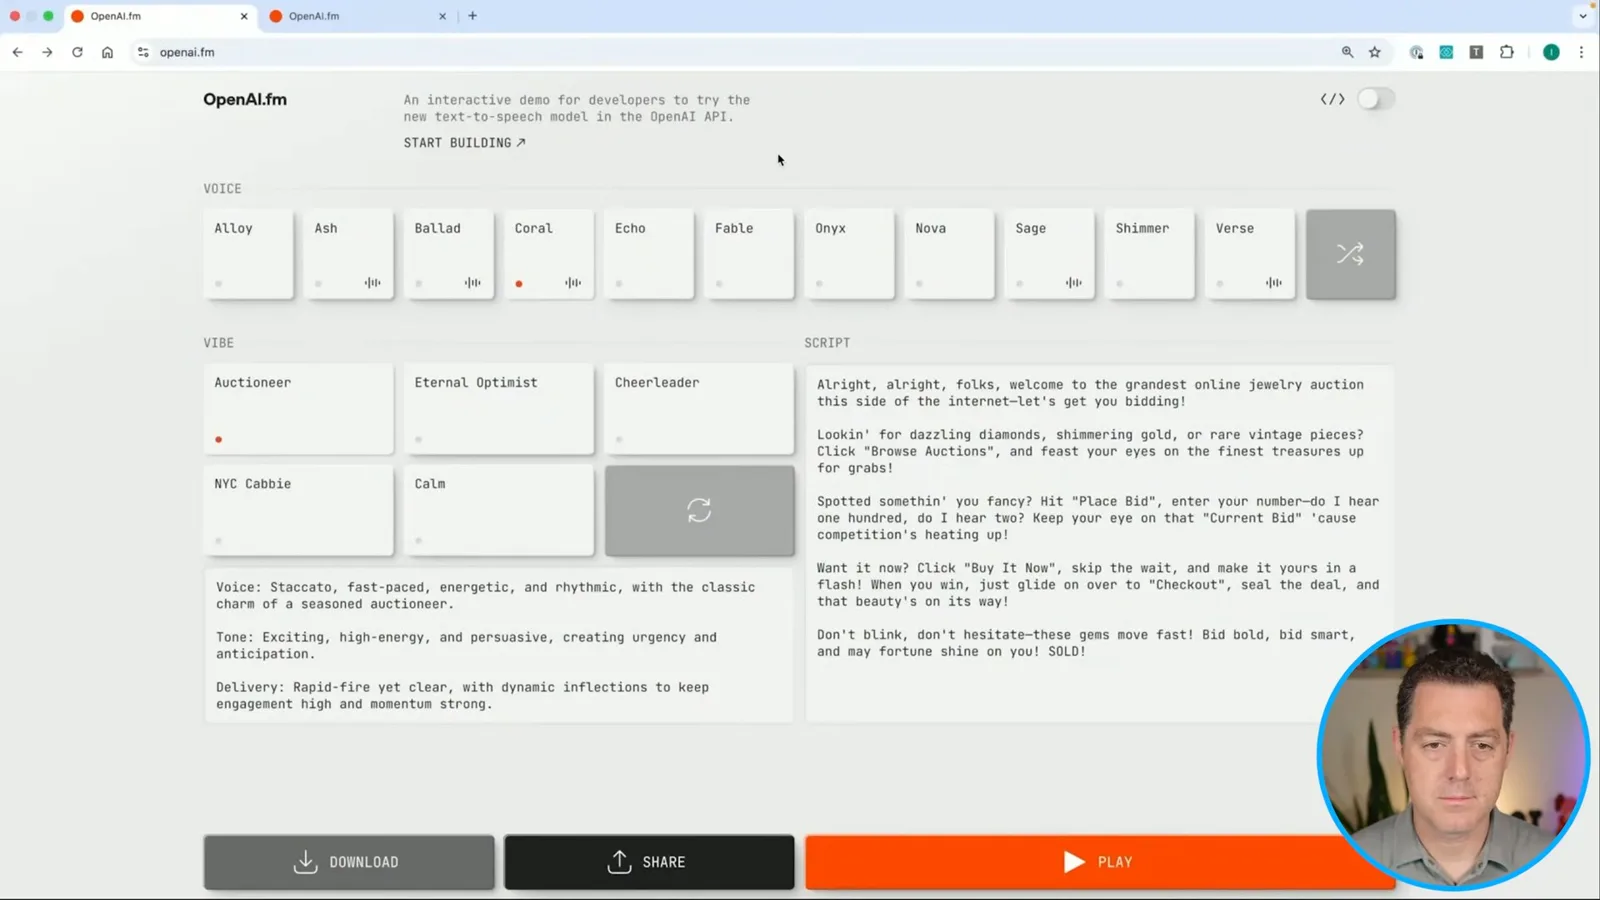The image size is (1600, 900).
Task: Choose the Ballad voice
Action: coord(448,254)
